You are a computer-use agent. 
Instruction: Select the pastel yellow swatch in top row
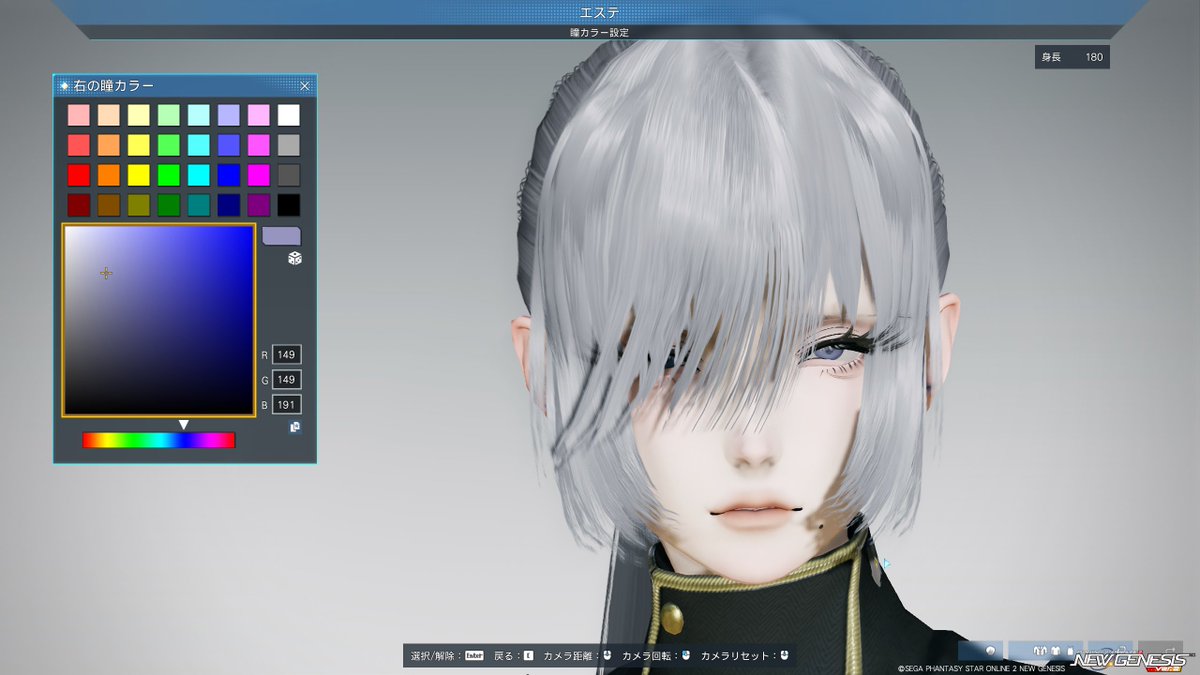pos(139,115)
